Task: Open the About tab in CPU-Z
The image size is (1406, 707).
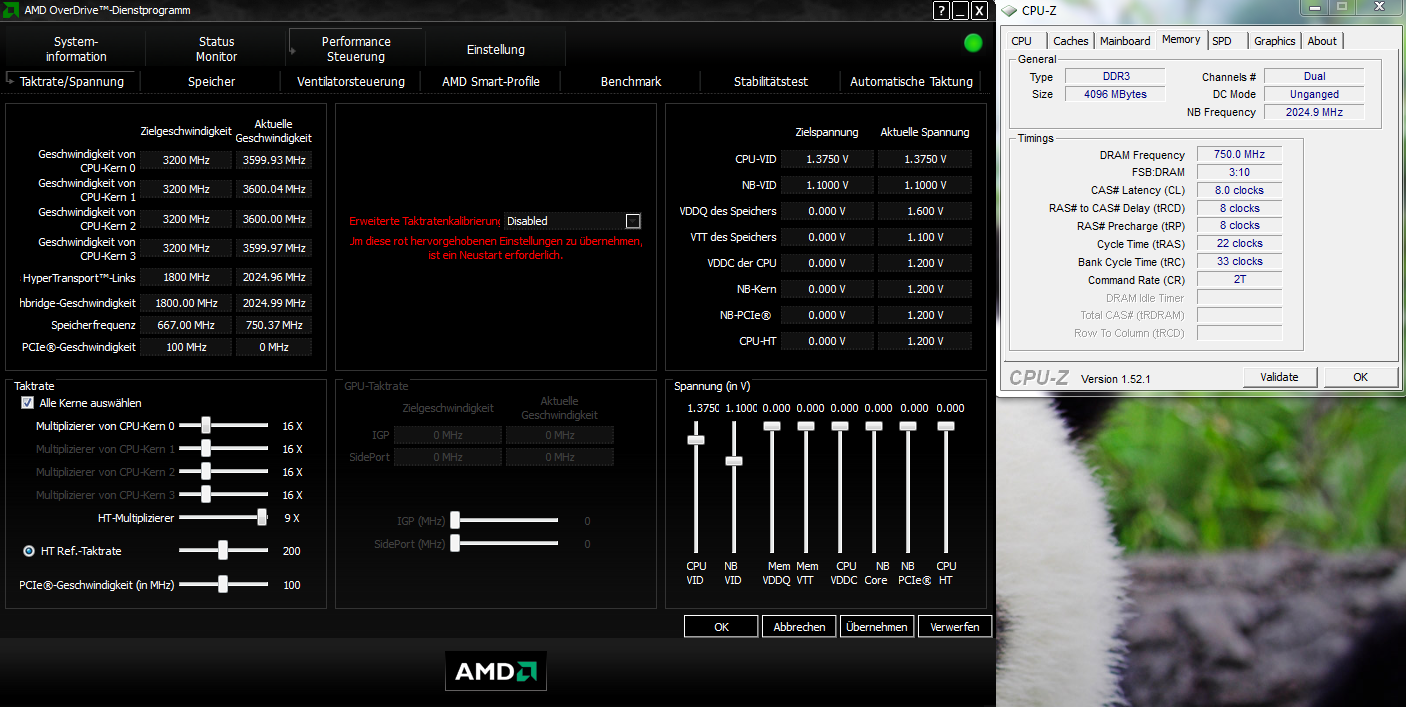Action: (1322, 41)
